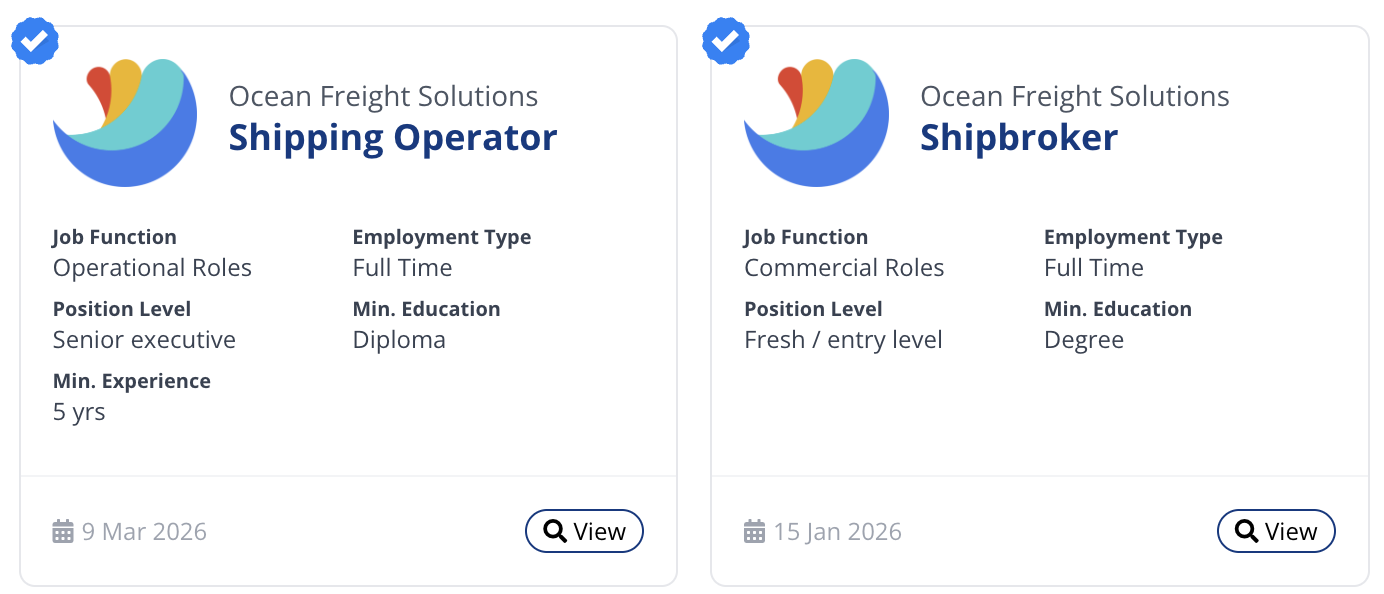Click the 9 Mar 2026 posting date
This screenshot has width=1384, height=594.
(144, 531)
